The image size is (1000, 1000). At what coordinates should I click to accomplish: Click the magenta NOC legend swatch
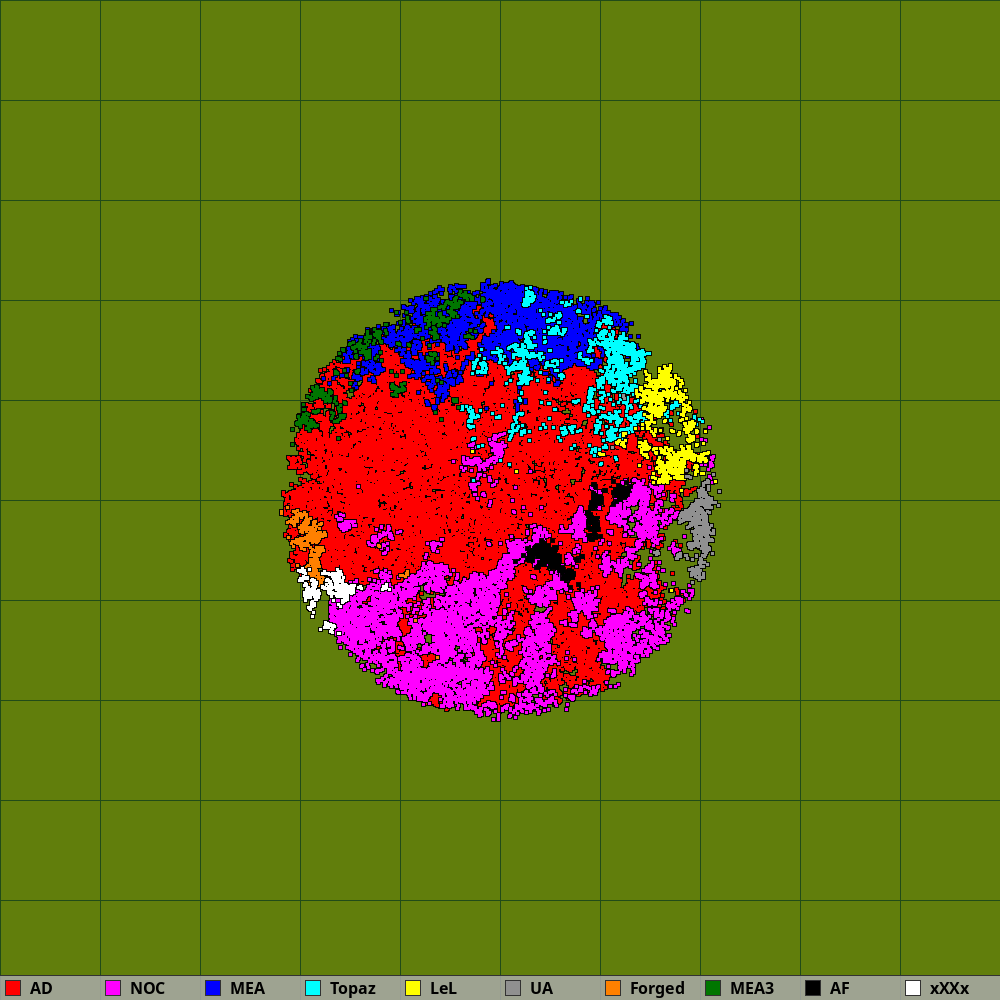[x=113, y=988]
